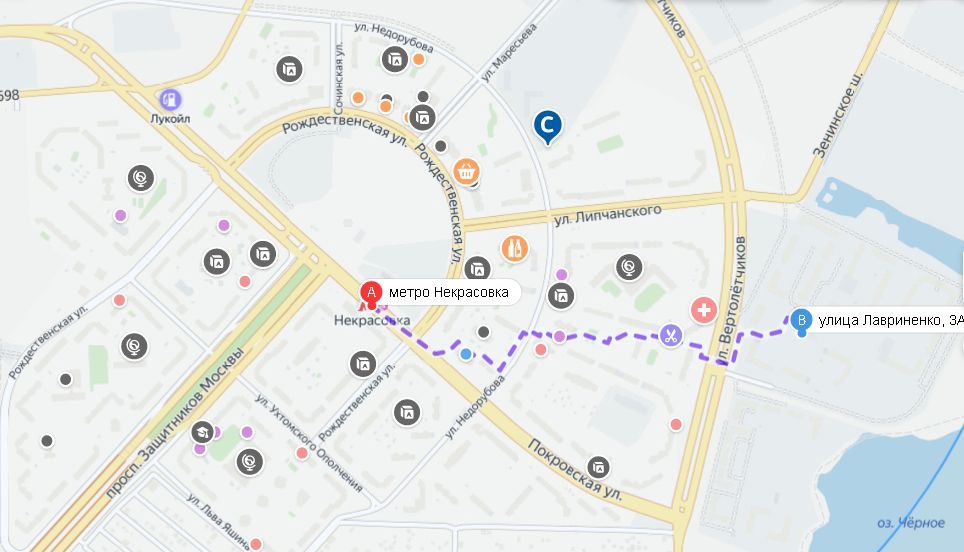Click the ул. Липчанского street label
This screenshot has height=552, width=964.
(607, 215)
